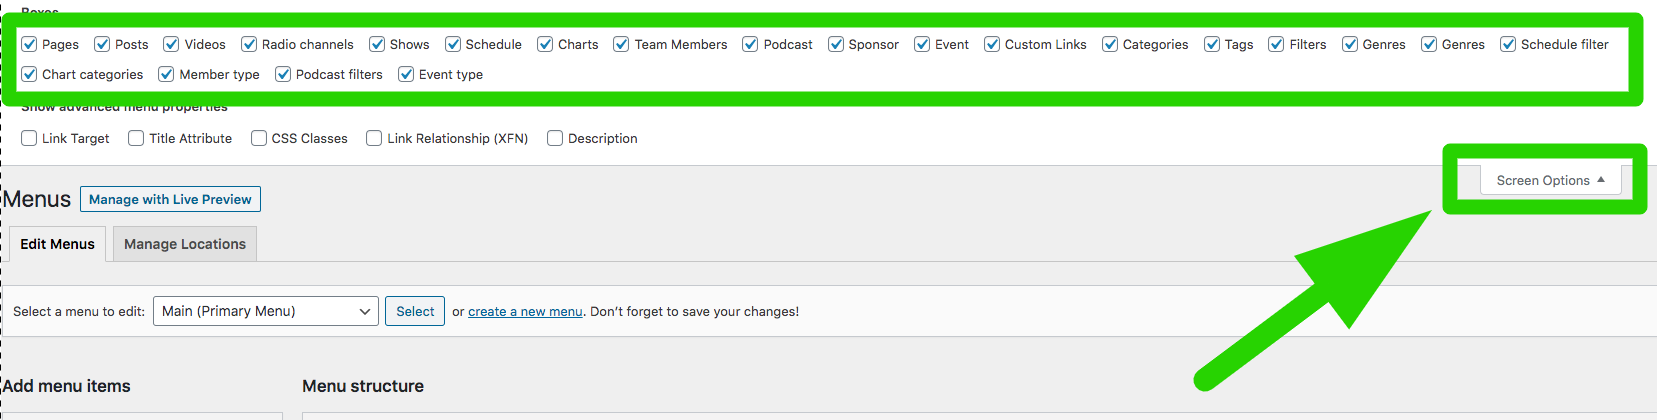Collapse the Screen Options panel
Viewport: 1657px width, 420px height.
point(1549,181)
